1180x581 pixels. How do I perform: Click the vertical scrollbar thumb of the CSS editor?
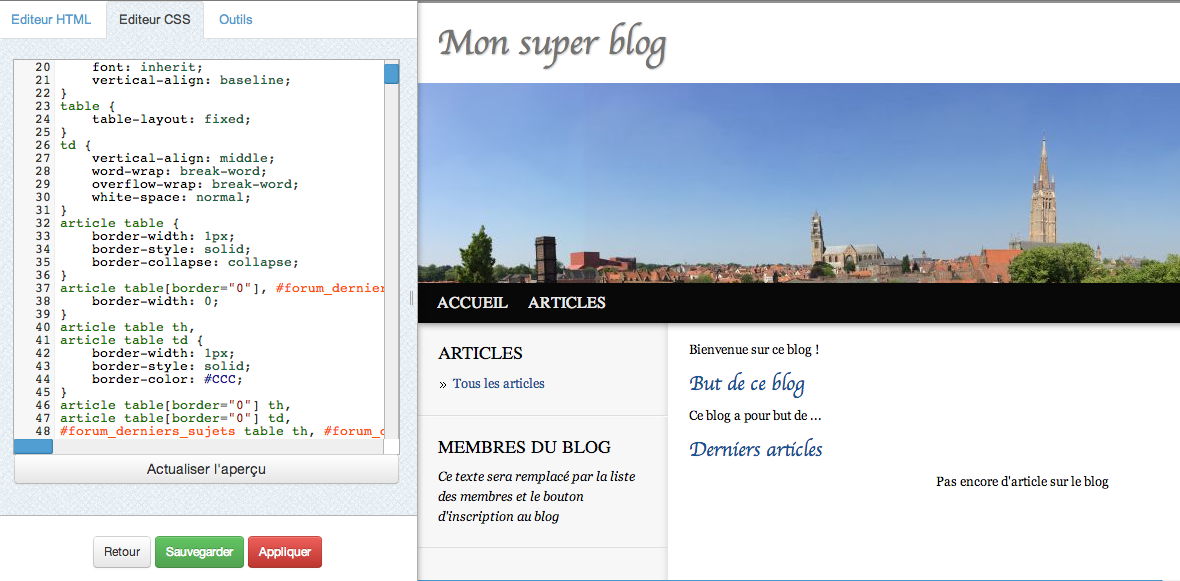tap(391, 73)
